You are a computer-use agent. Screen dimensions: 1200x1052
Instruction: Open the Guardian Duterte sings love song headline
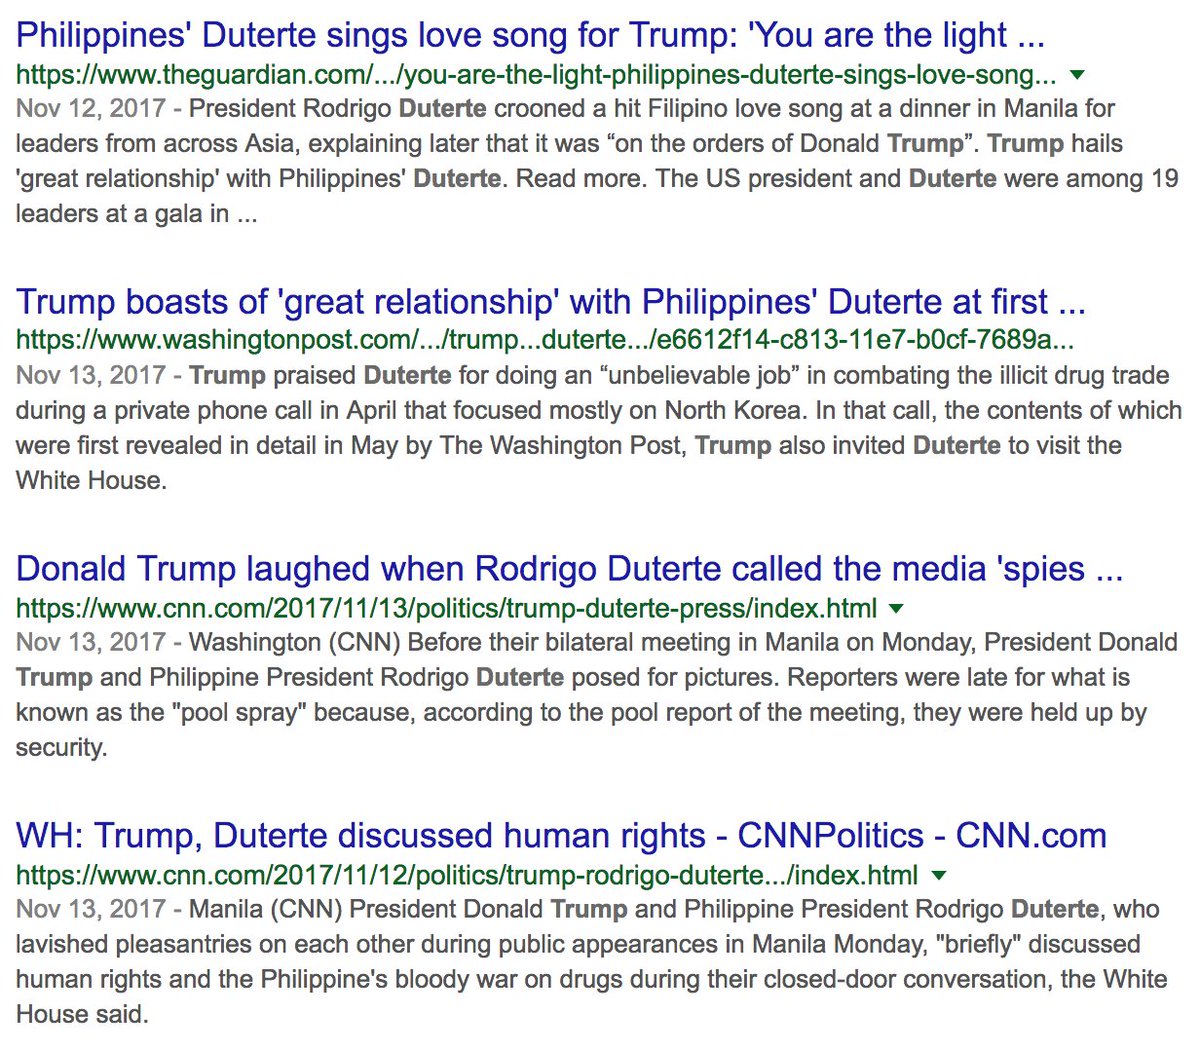point(530,36)
